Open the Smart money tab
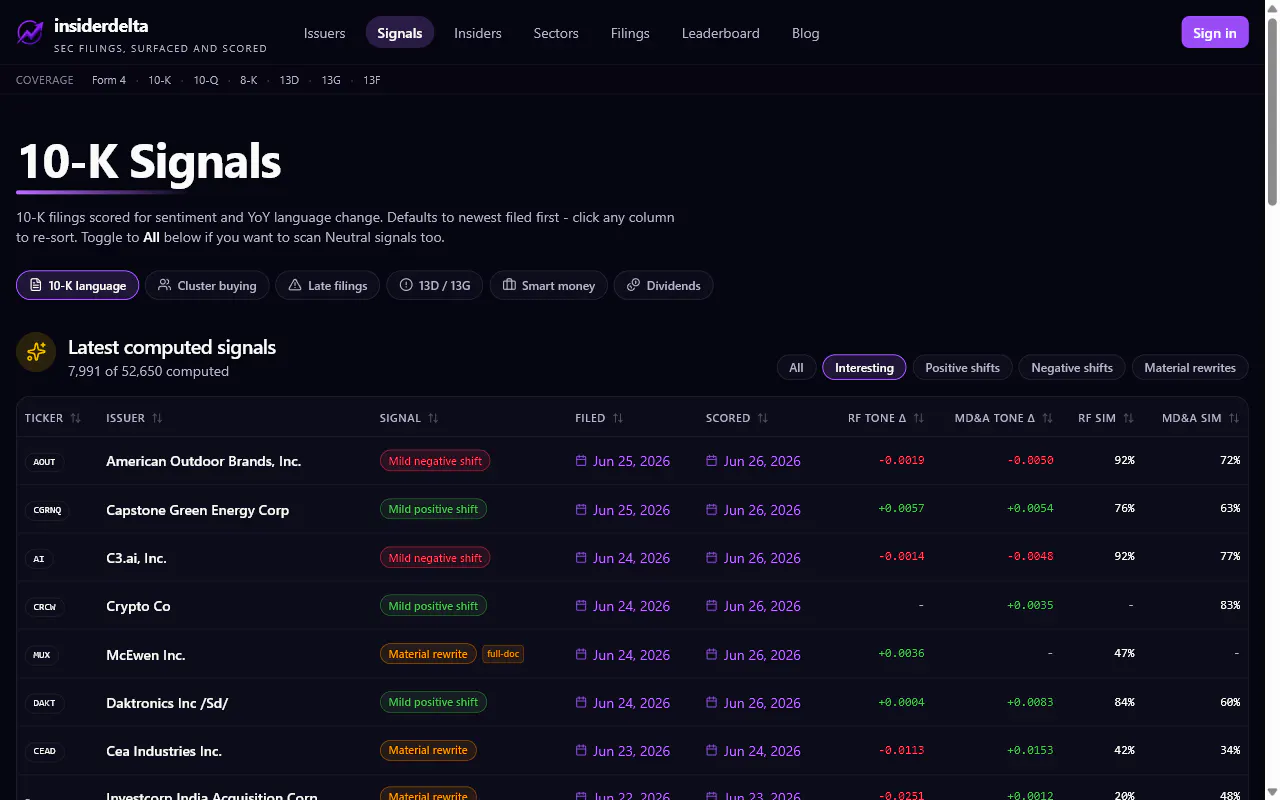Screen dimensions: 1280x800 pyautogui.click(x=549, y=285)
